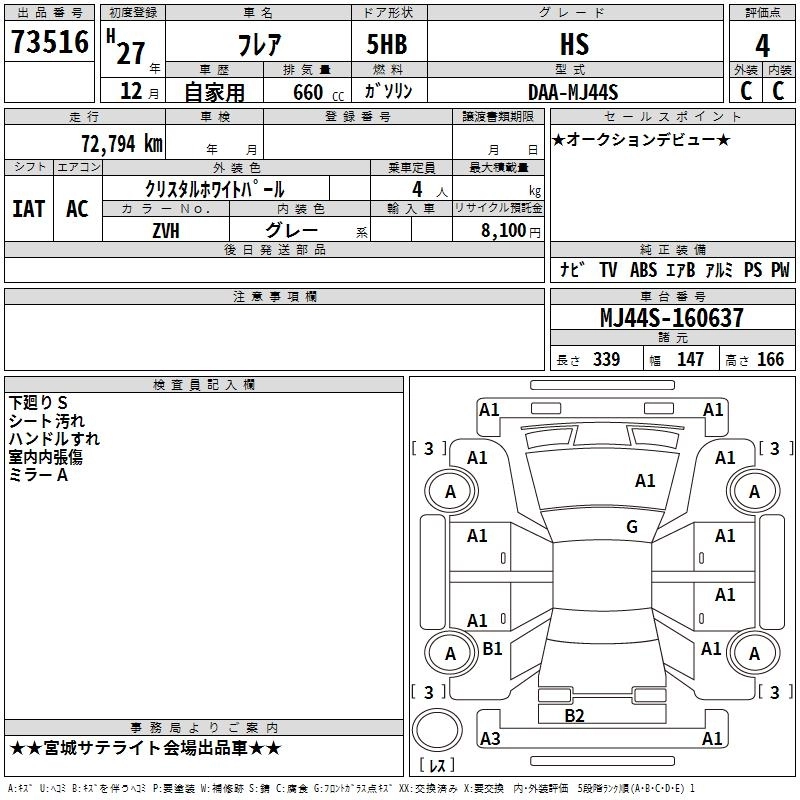Click the height value 166
Viewport: 800px width, 800px height.
point(770,359)
